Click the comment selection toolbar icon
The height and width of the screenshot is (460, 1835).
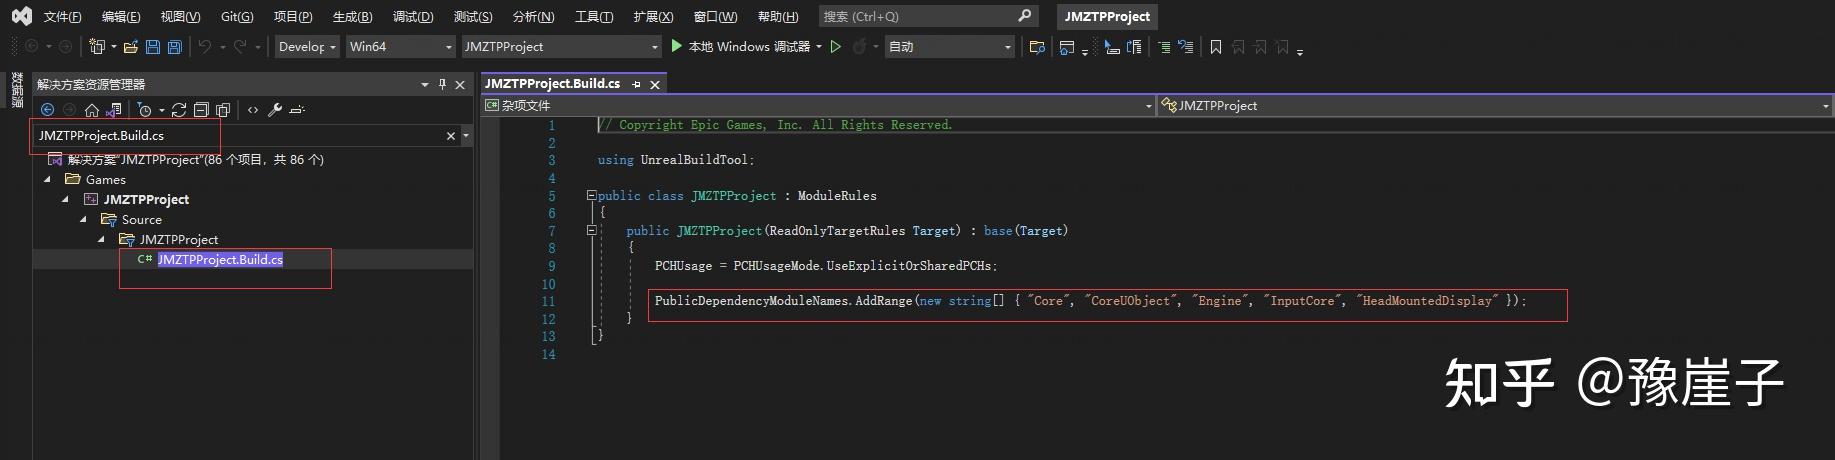pos(1164,47)
